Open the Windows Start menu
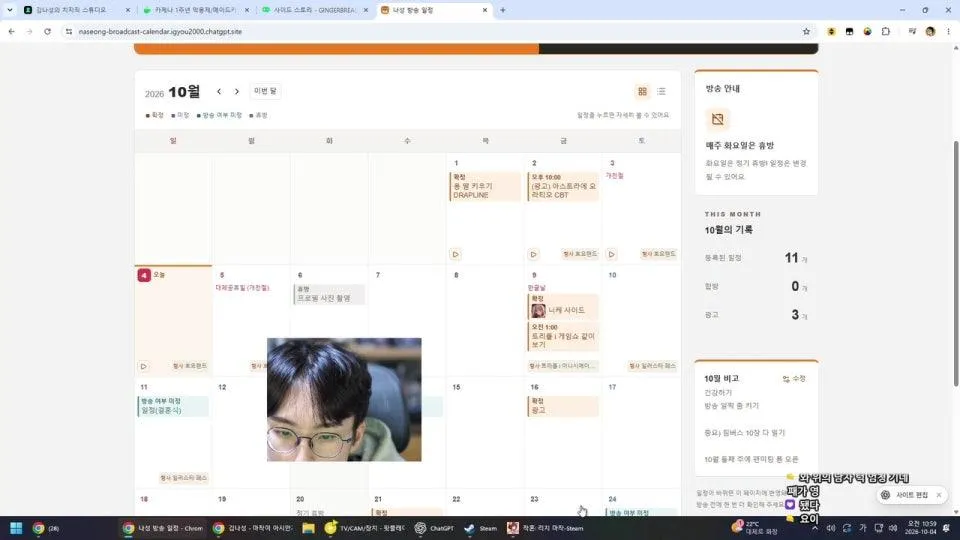Image resolution: width=960 pixels, height=540 pixels. click(x=17, y=528)
